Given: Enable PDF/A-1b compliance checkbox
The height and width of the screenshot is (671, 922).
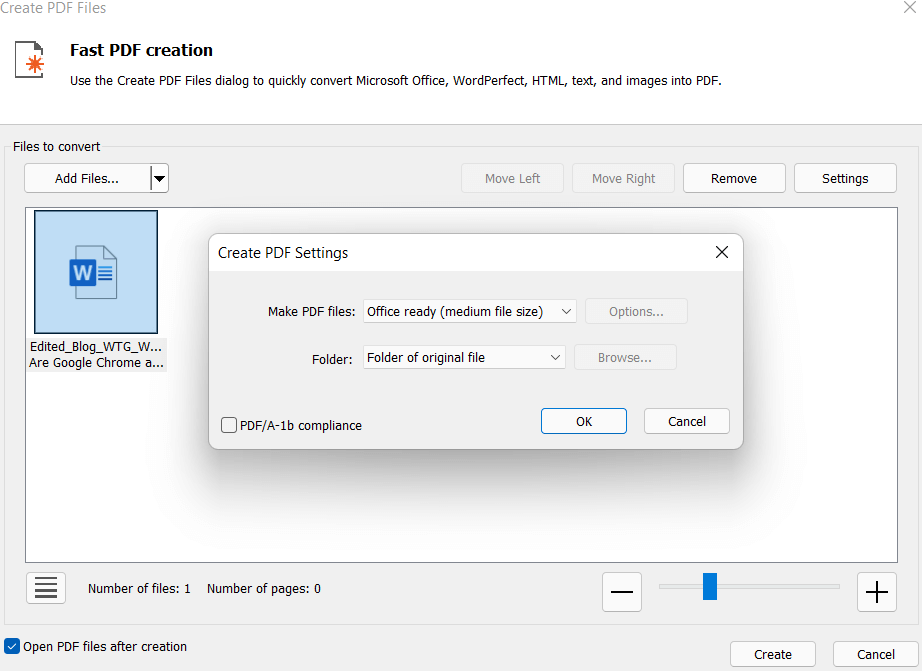Looking at the screenshot, I should (x=229, y=425).
